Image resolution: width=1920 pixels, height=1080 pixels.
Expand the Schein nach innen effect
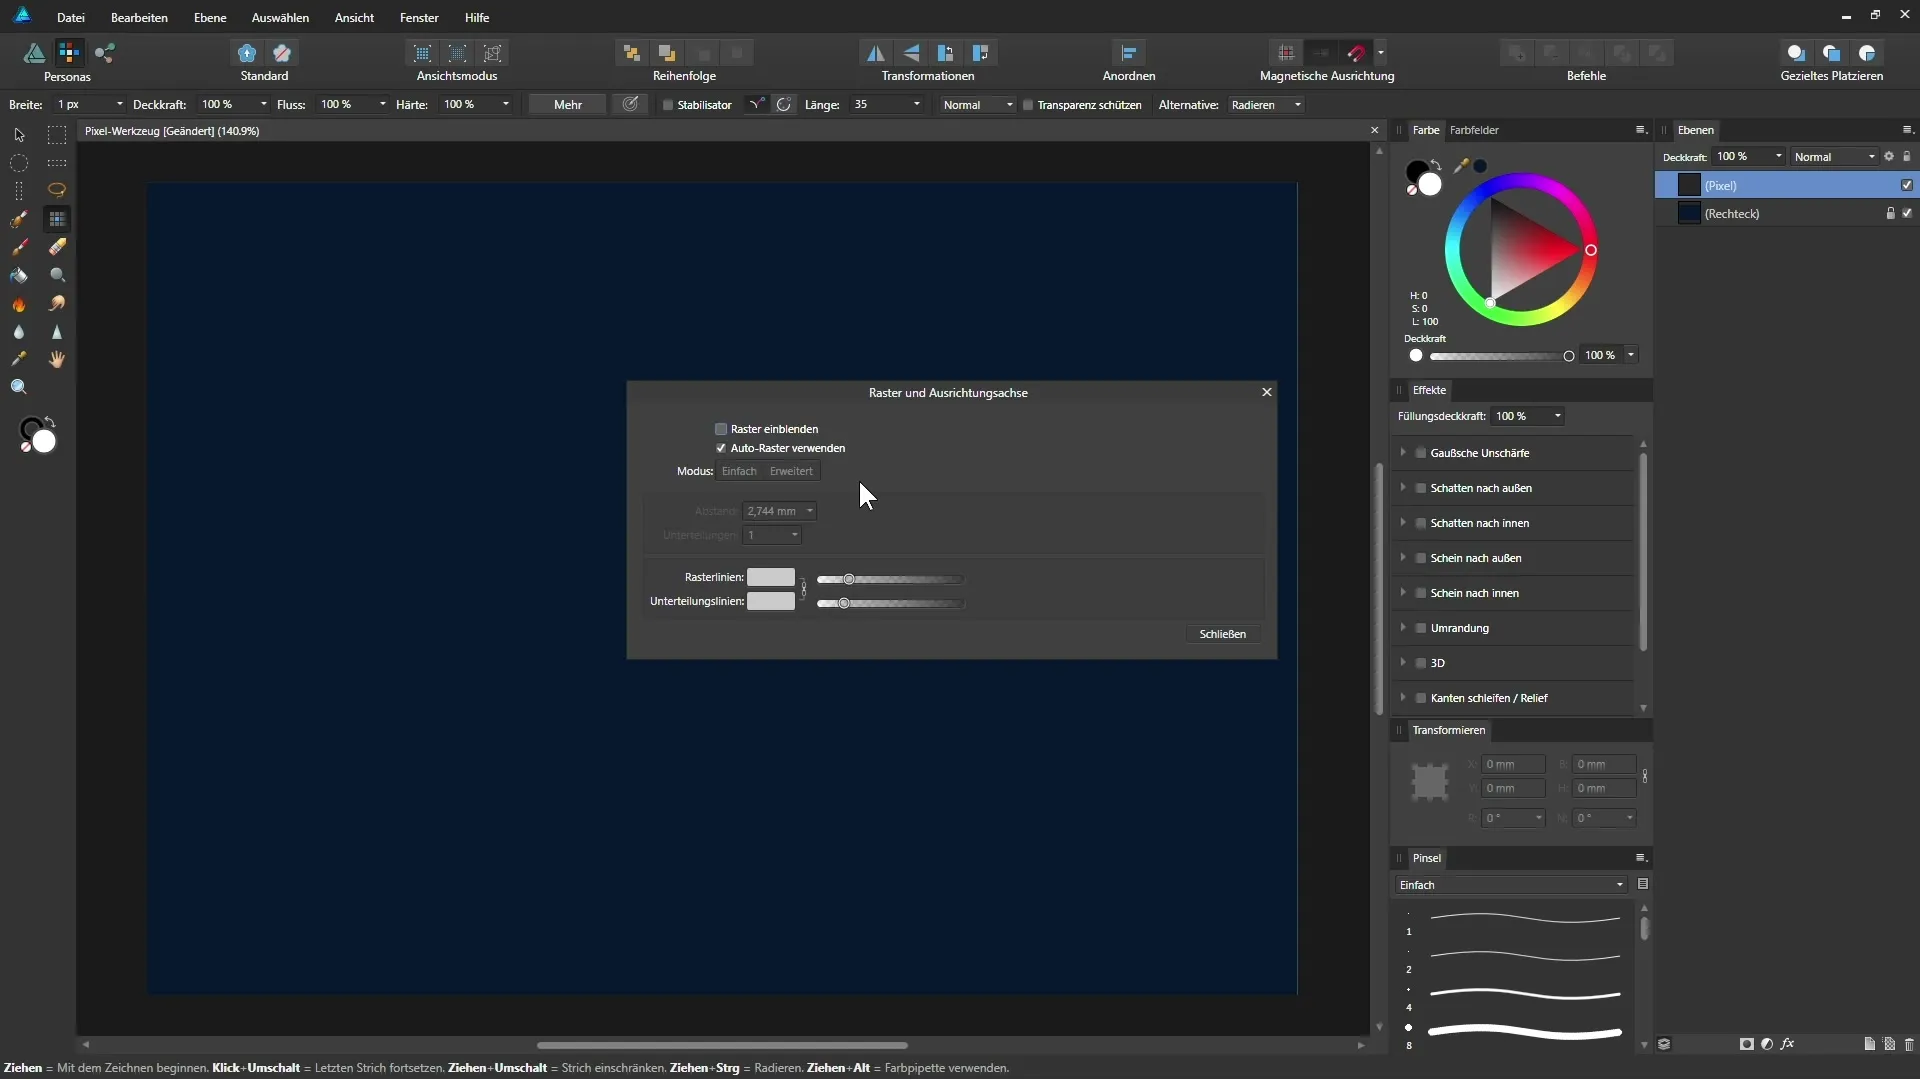[x=1403, y=593]
